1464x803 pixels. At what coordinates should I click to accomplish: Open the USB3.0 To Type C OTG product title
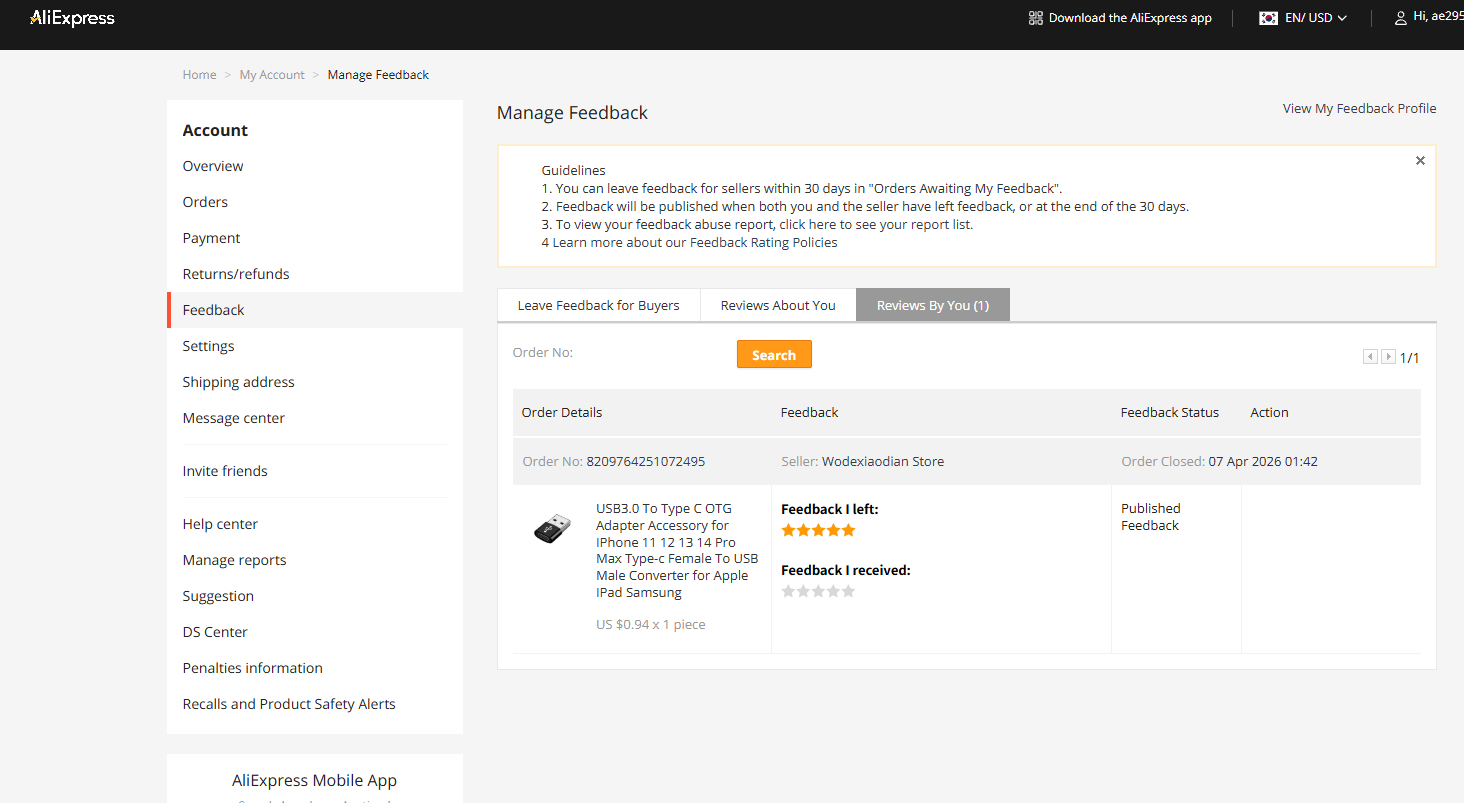pyautogui.click(x=677, y=550)
